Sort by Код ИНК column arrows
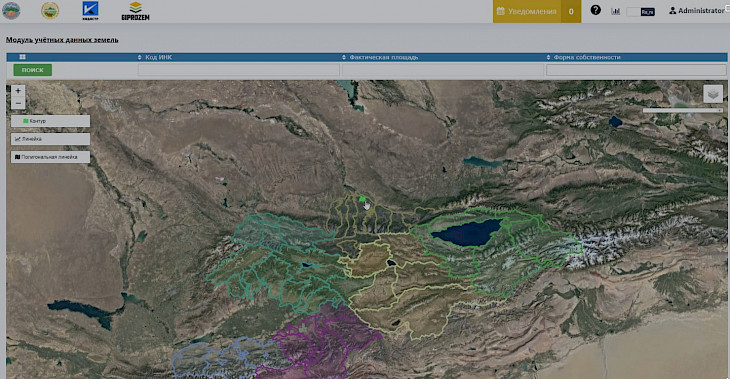Screen dimensions: 730x379 click(139, 57)
